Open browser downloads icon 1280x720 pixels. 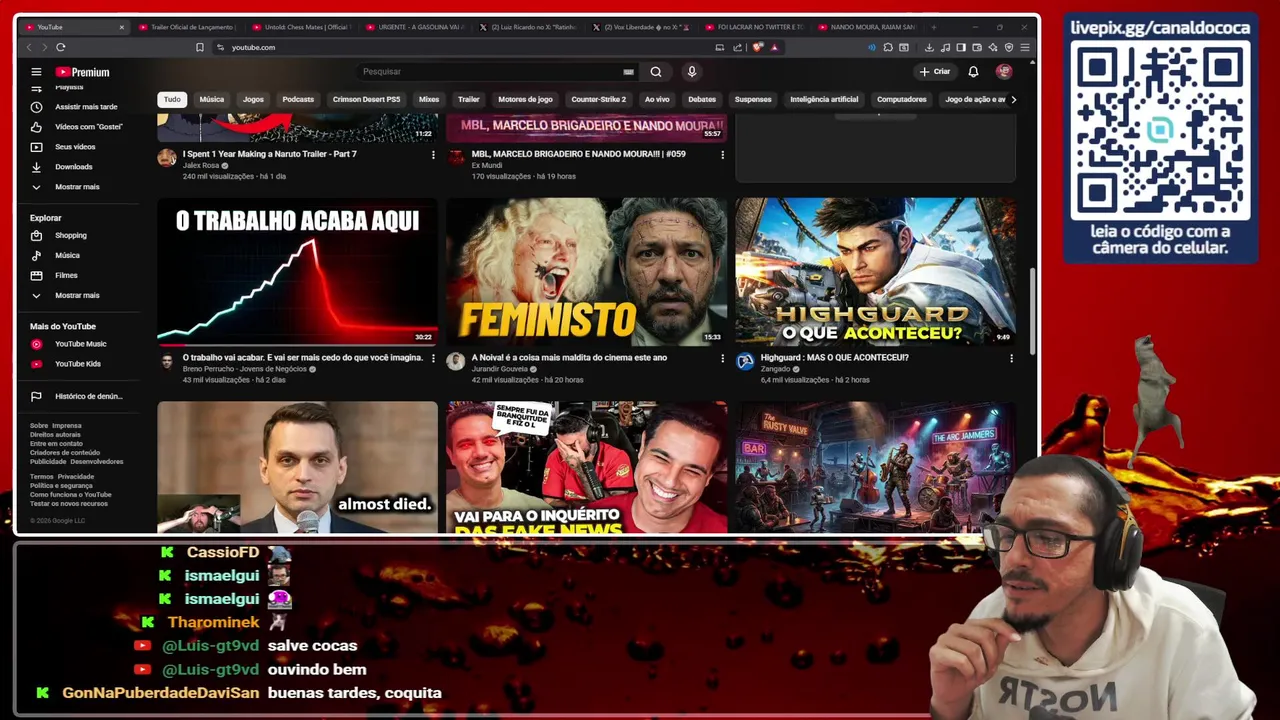(x=929, y=47)
